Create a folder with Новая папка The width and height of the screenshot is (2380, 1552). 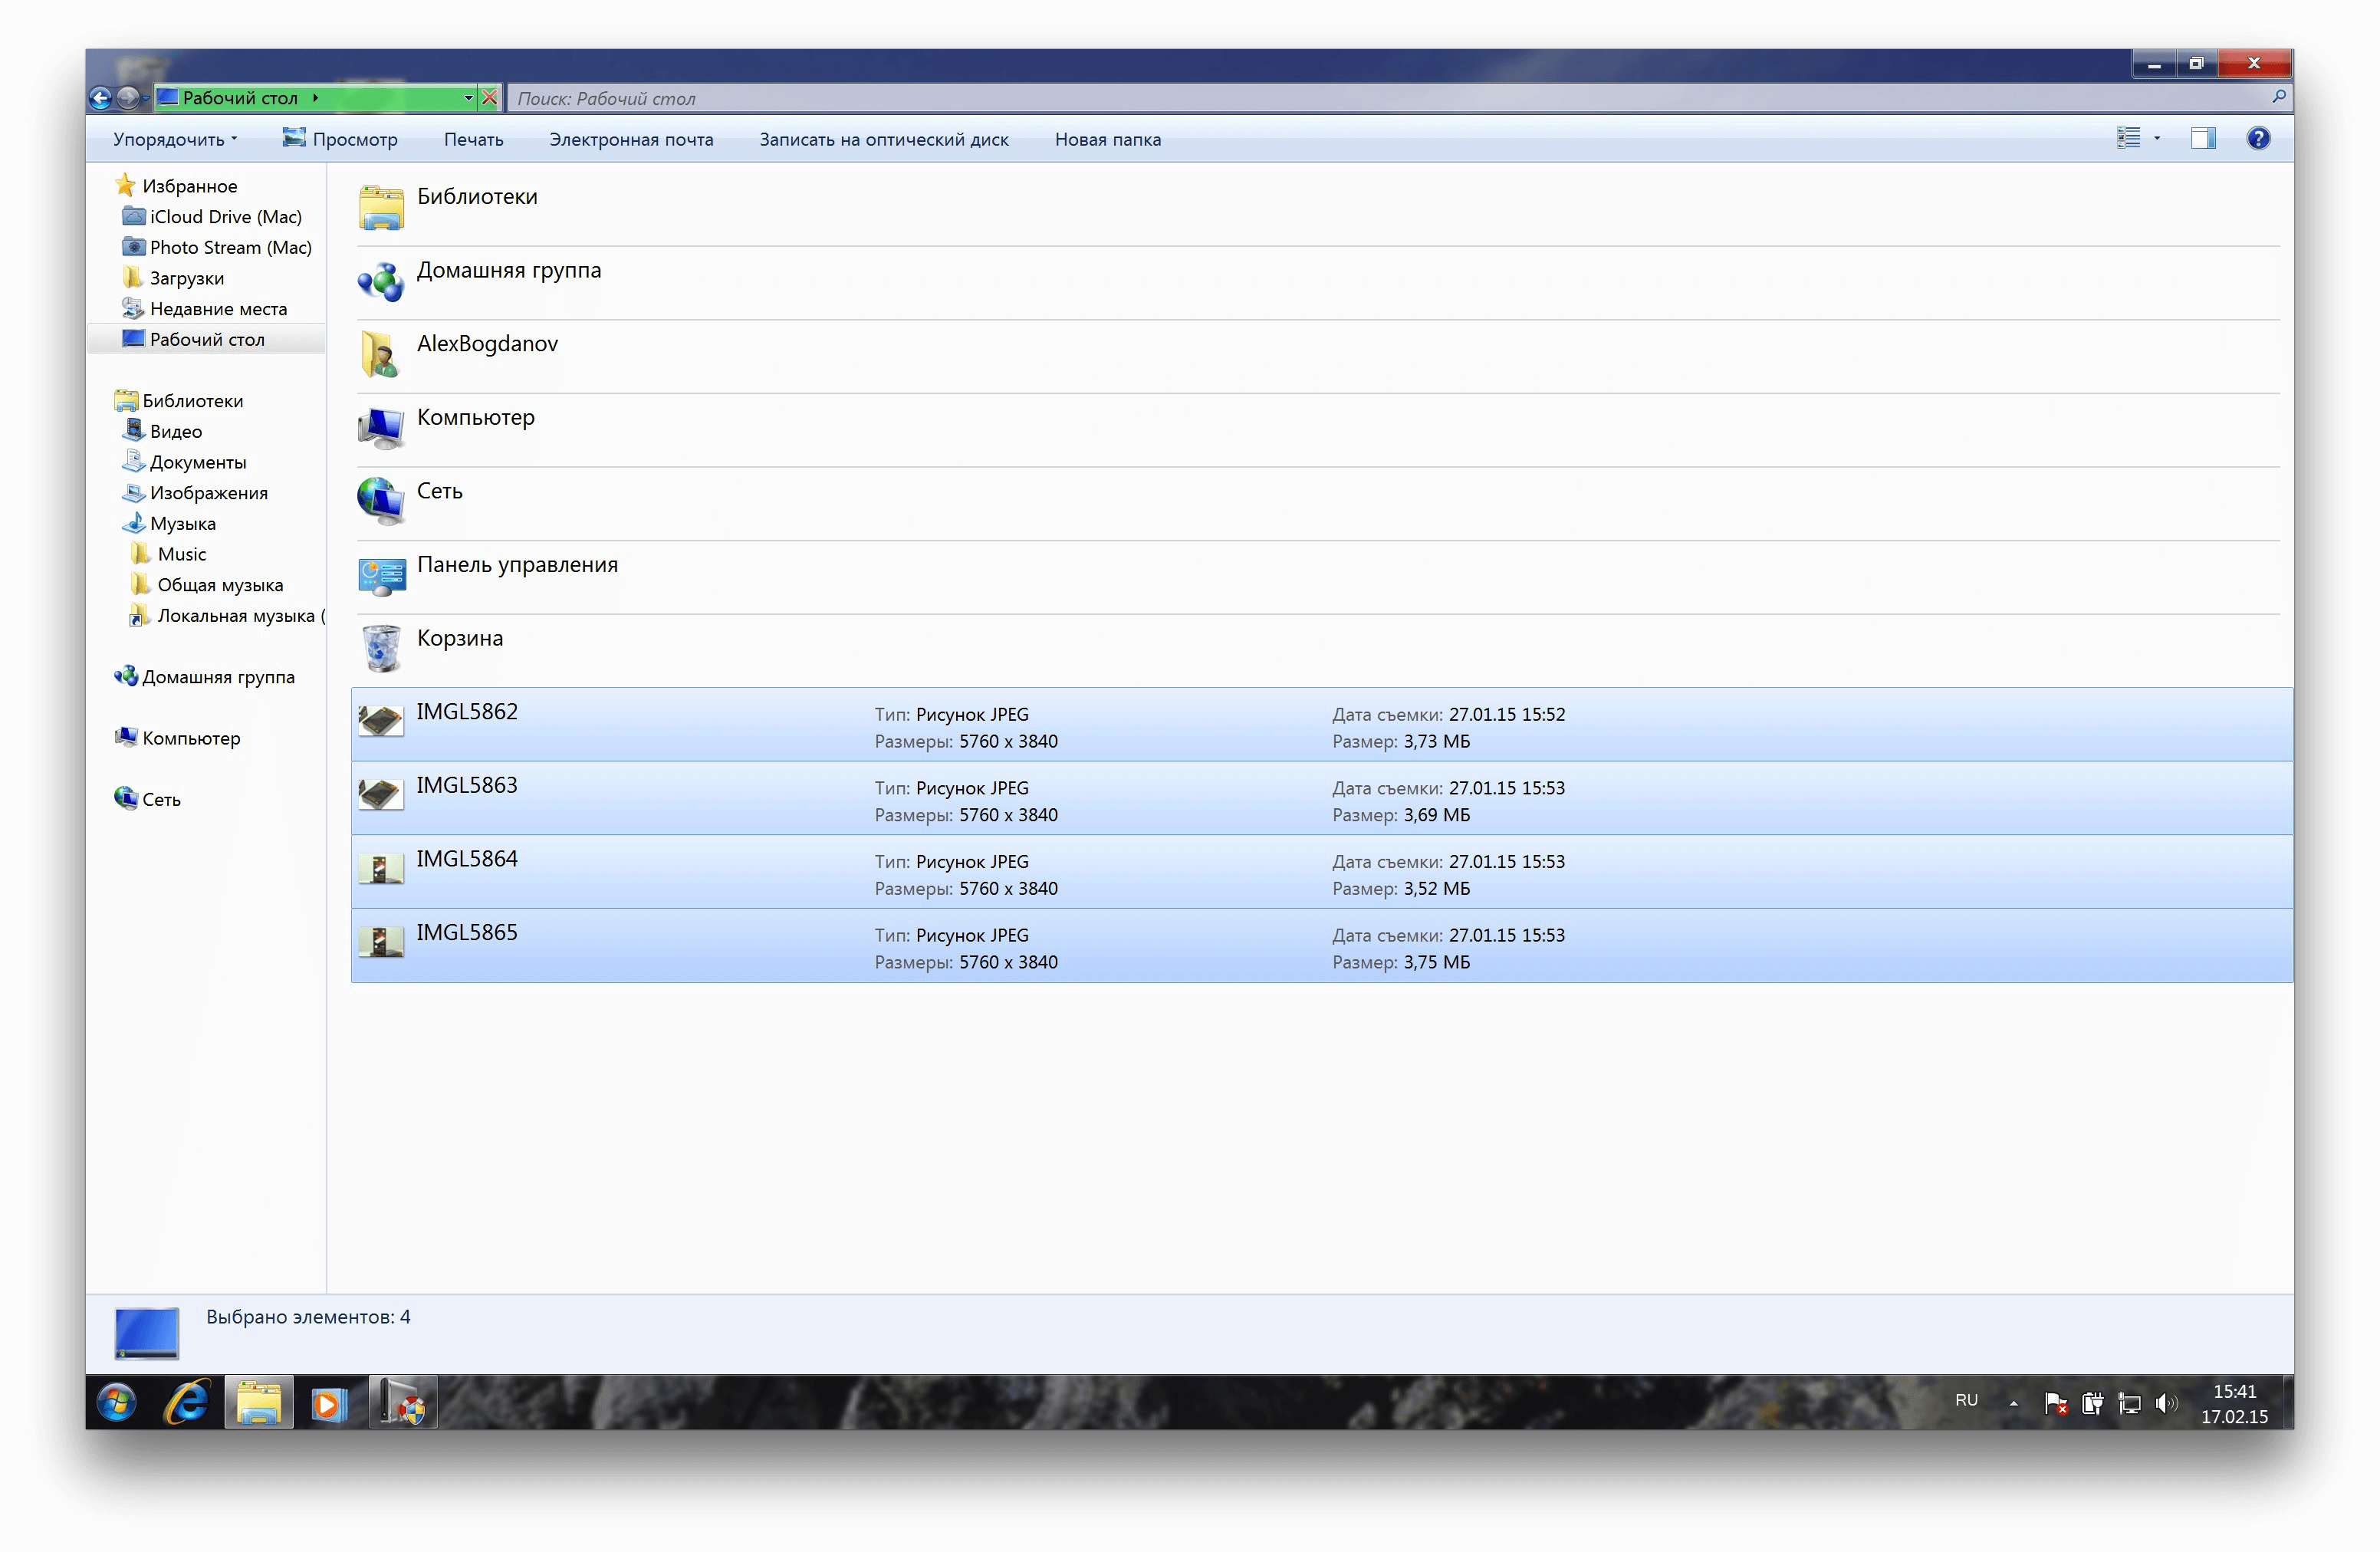click(x=1107, y=140)
